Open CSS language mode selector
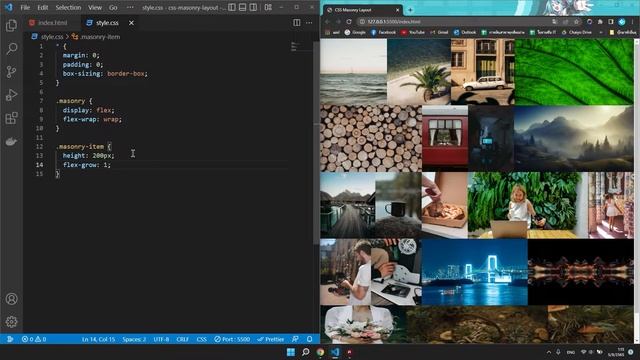Image resolution: width=640 pixels, height=360 pixels. point(202,339)
